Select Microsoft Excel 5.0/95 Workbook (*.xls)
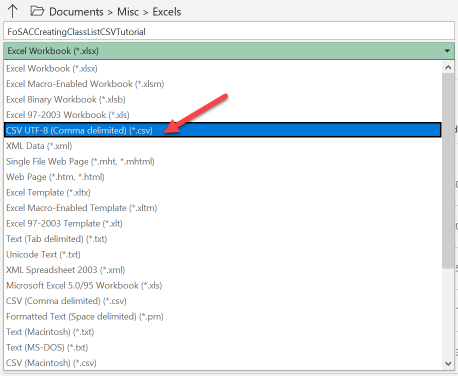 point(223,285)
